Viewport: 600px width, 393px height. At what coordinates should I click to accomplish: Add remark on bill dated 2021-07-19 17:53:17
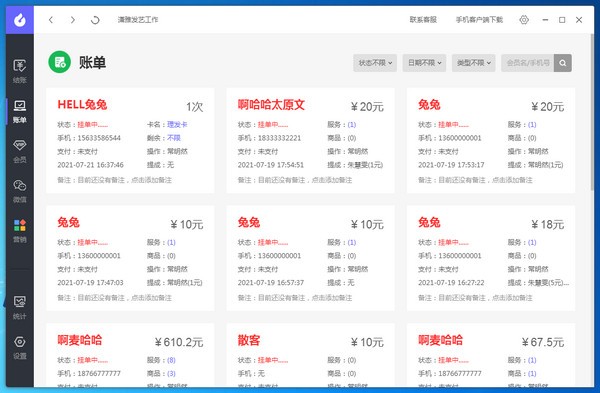click(x=475, y=180)
